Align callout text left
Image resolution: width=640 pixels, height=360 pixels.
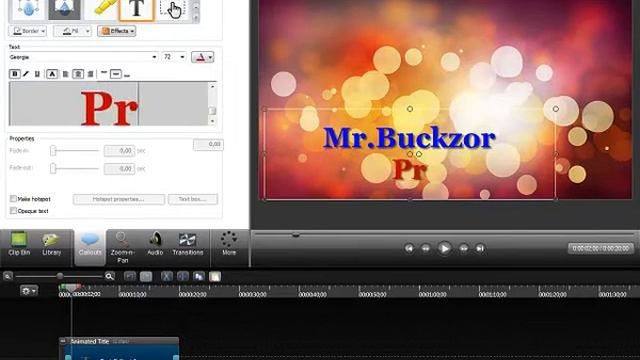(x=65, y=74)
